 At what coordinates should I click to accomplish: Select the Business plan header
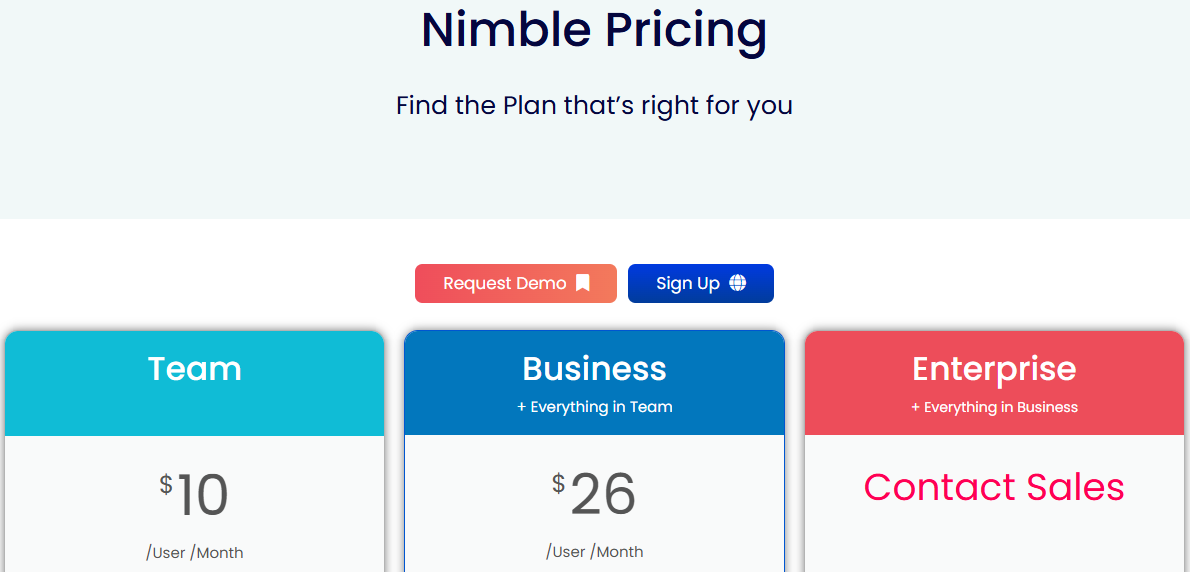tap(594, 383)
